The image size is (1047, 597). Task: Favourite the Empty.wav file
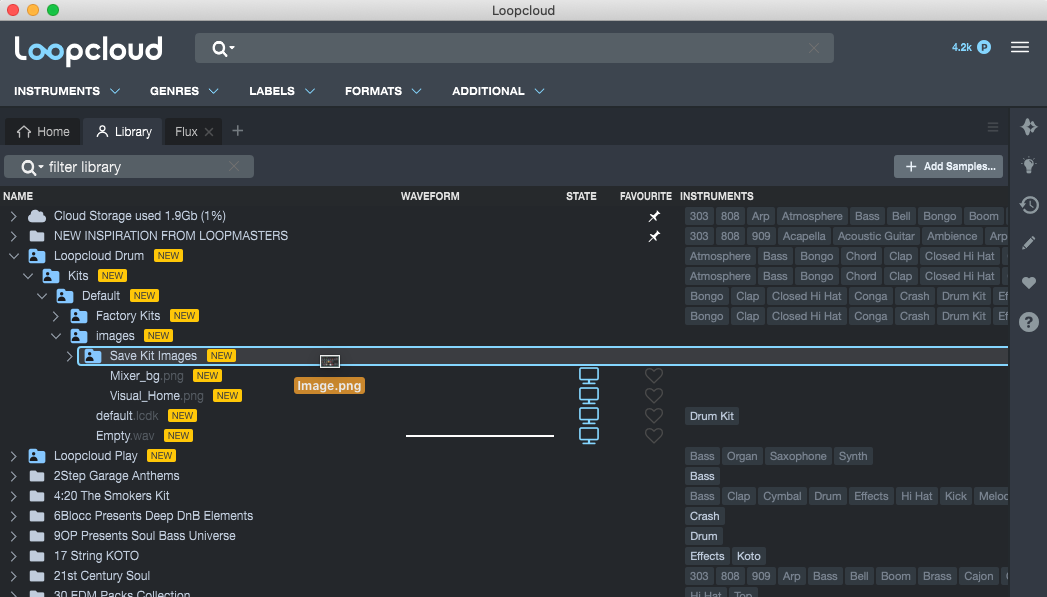point(654,436)
